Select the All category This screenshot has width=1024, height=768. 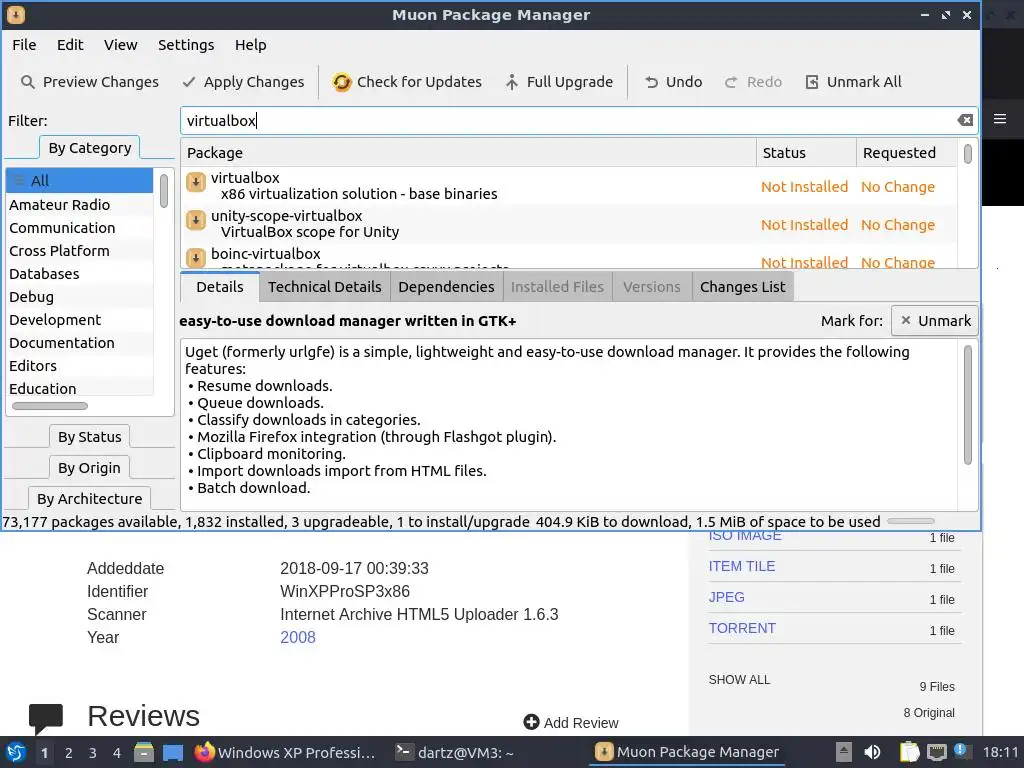[79, 181]
